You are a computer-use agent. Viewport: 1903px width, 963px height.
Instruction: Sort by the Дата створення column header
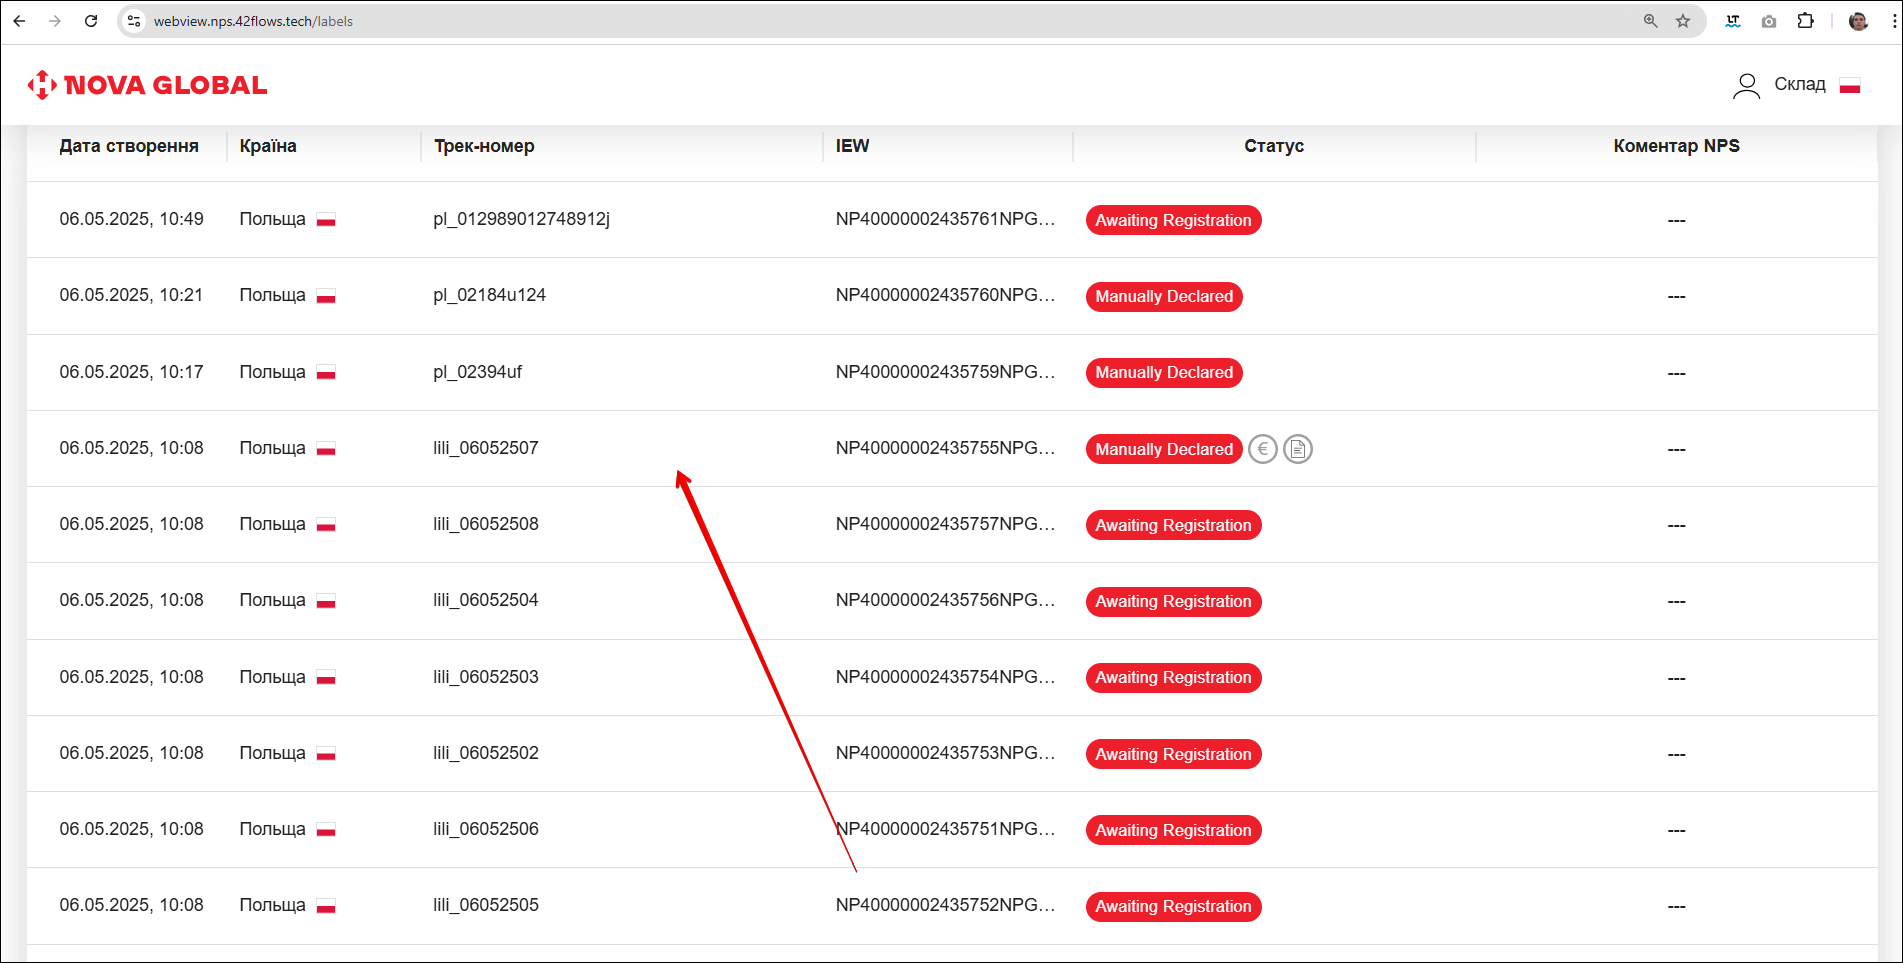[129, 146]
